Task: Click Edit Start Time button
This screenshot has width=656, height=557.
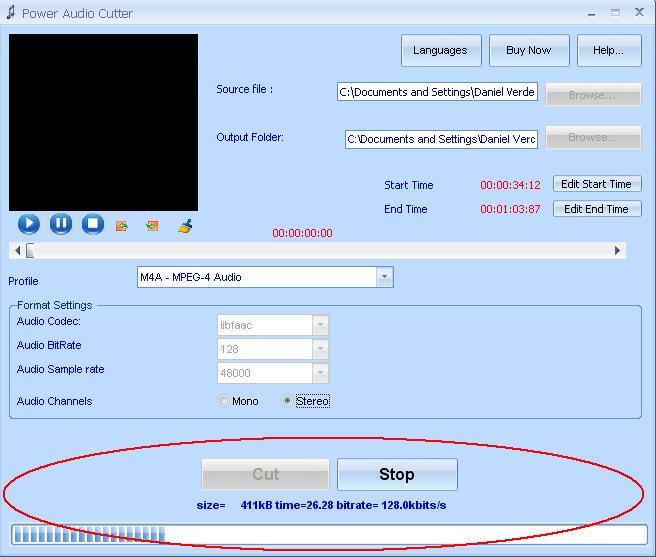Action: (597, 184)
